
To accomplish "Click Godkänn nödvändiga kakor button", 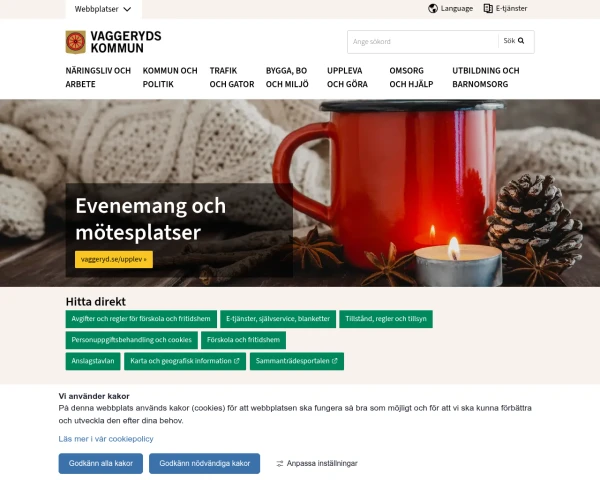I will [204, 464].
